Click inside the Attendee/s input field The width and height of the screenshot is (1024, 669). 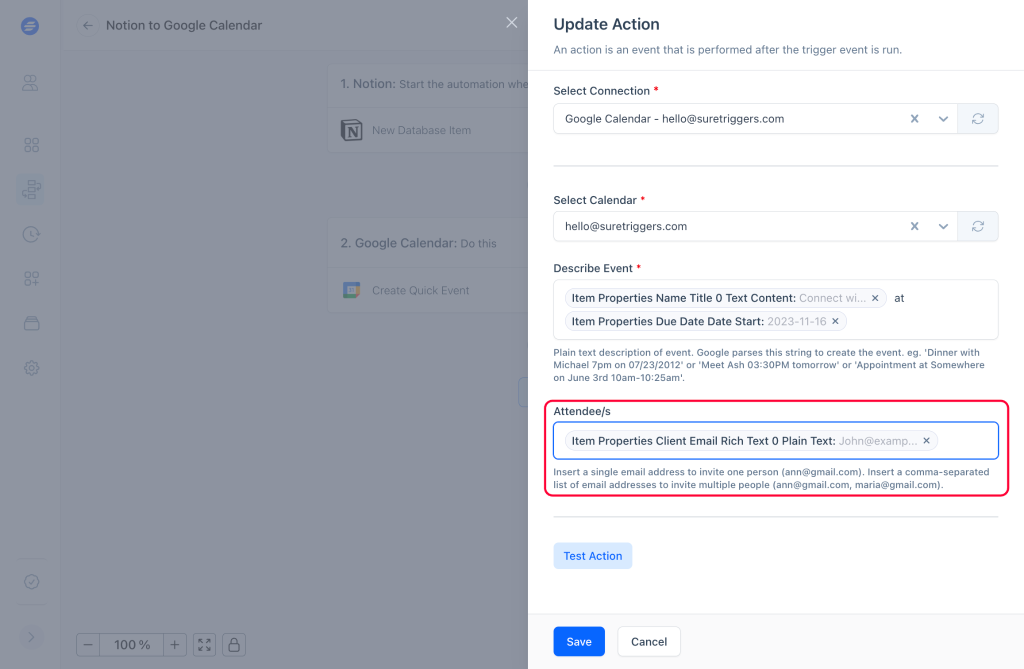(x=966, y=441)
